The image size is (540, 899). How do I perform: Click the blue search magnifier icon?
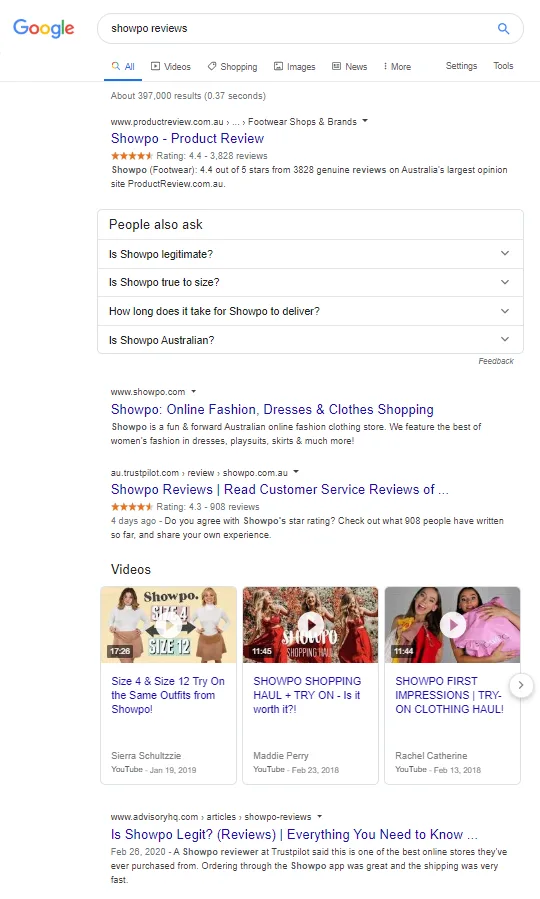pyautogui.click(x=503, y=28)
